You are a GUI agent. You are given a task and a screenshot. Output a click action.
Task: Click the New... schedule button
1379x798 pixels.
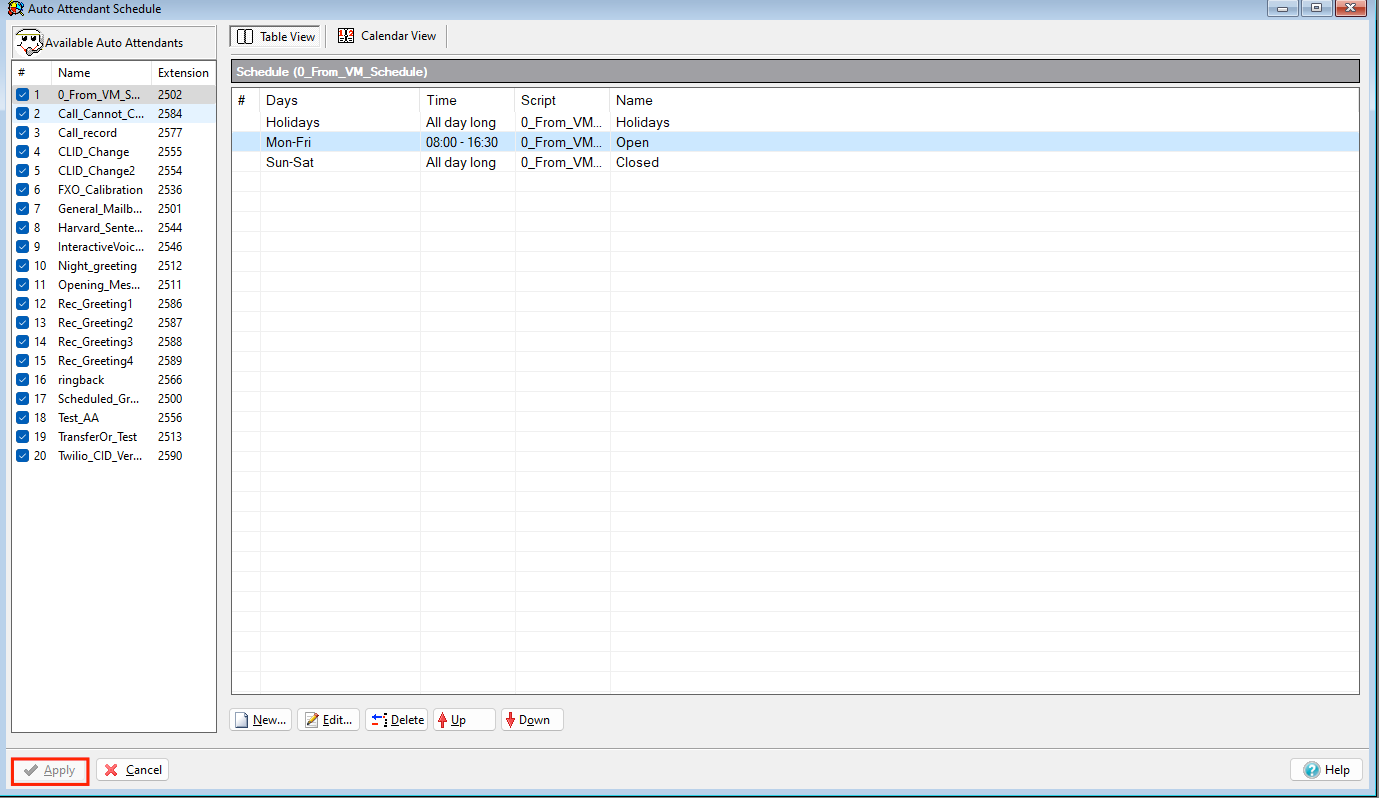[261, 720]
